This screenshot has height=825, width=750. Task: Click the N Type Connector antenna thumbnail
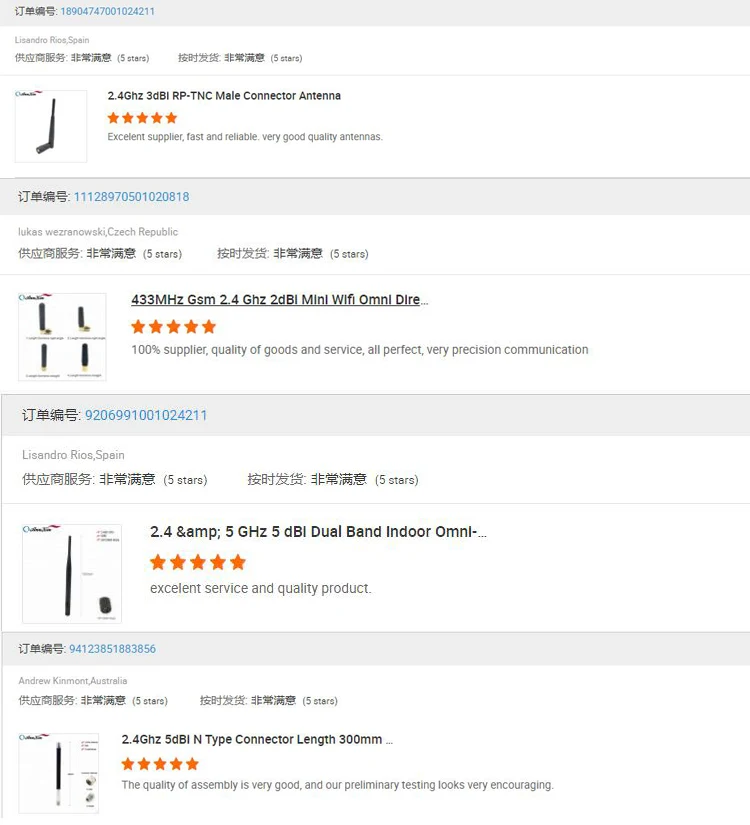click(x=58, y=773)
